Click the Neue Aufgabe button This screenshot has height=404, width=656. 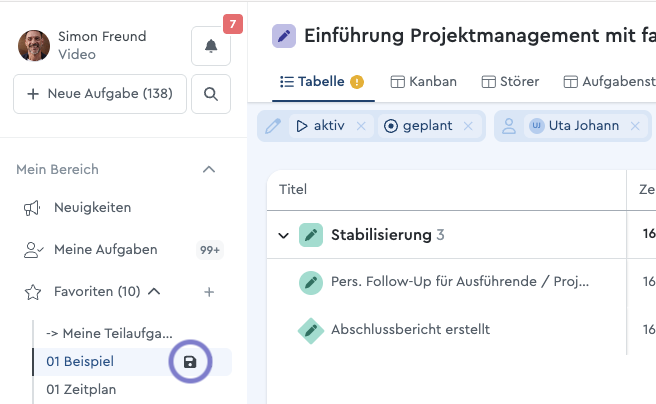click(100, 94)
